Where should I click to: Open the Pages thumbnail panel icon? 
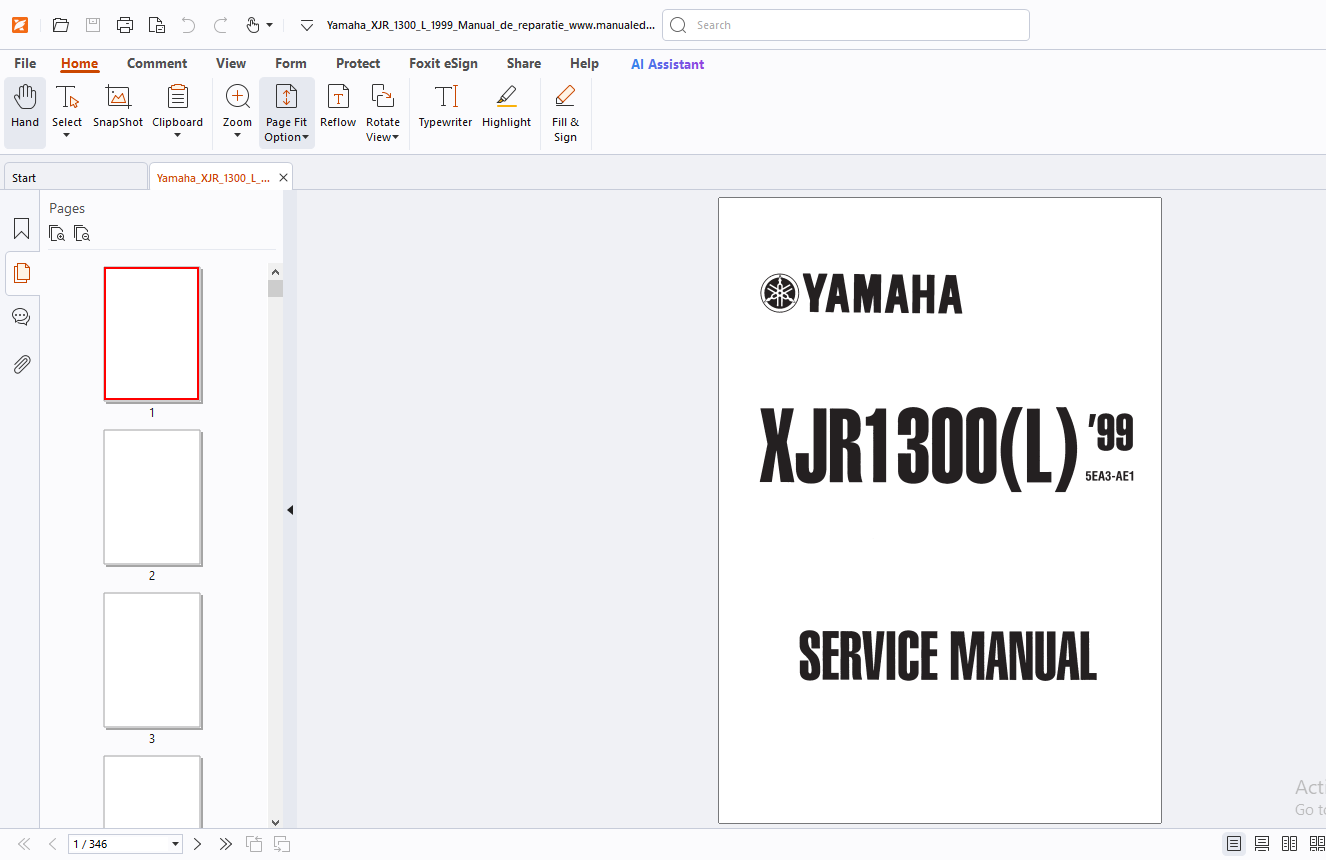coord(21,272)
